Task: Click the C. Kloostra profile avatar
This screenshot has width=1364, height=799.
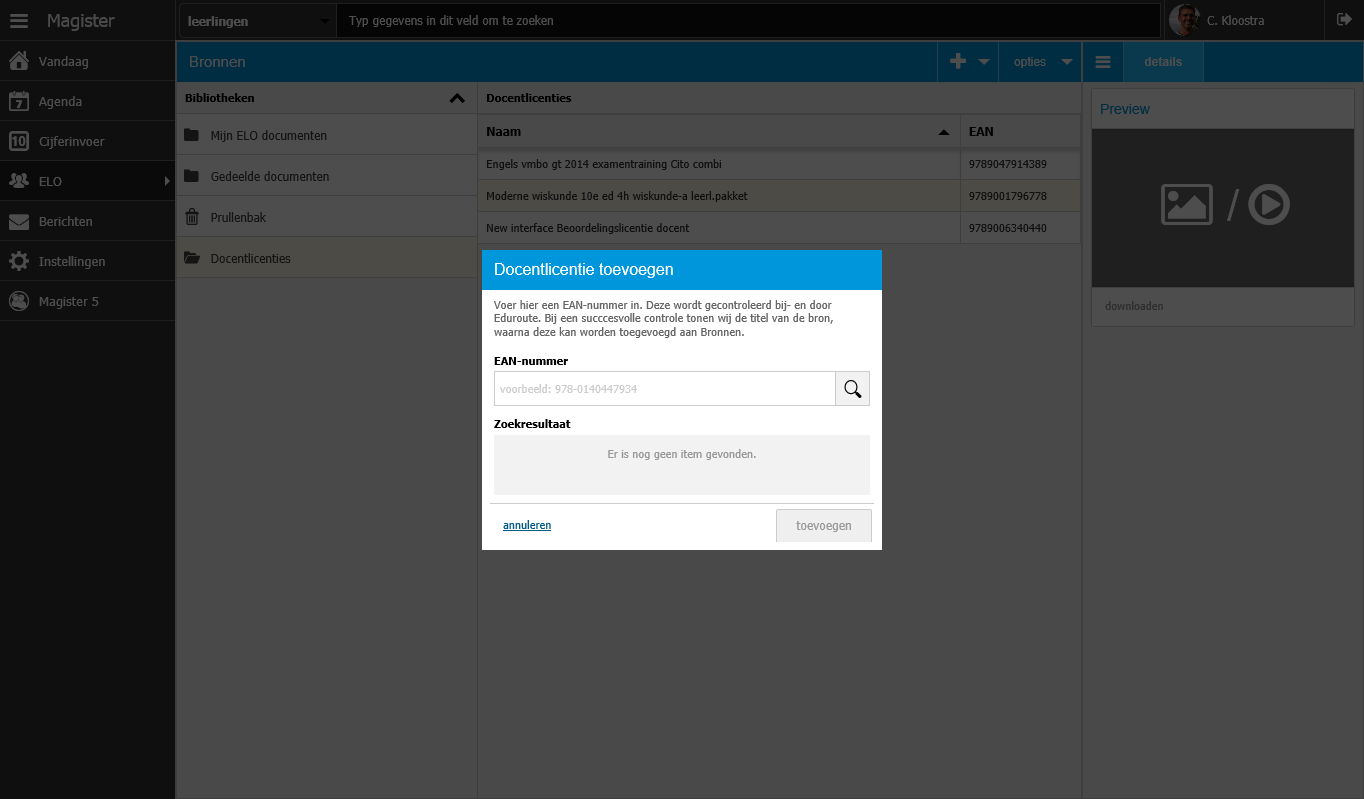Action: pos(1184,20)
